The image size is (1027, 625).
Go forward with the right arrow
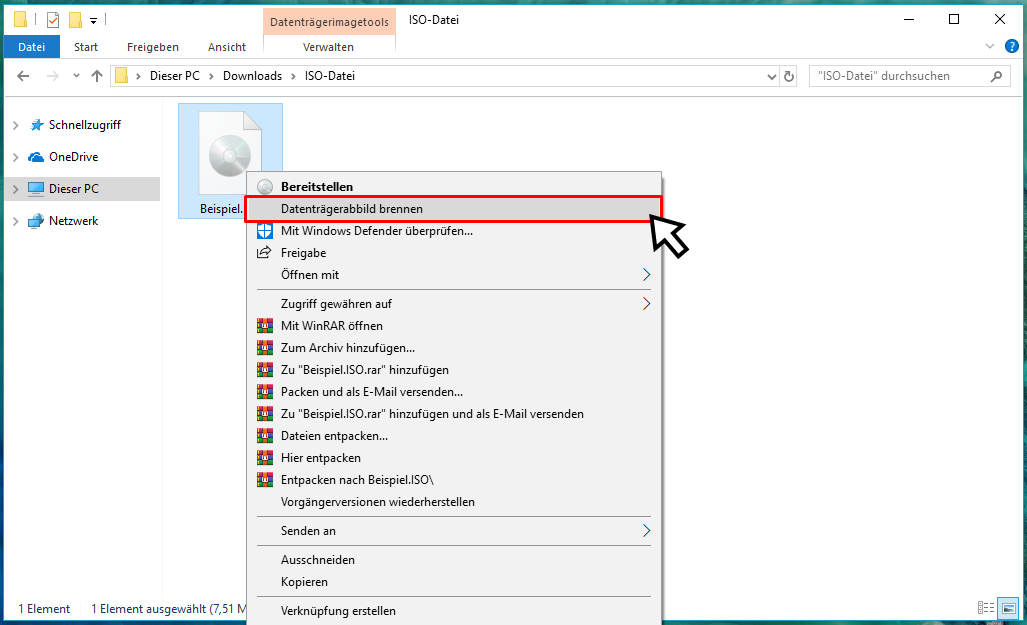click(52, 76)
